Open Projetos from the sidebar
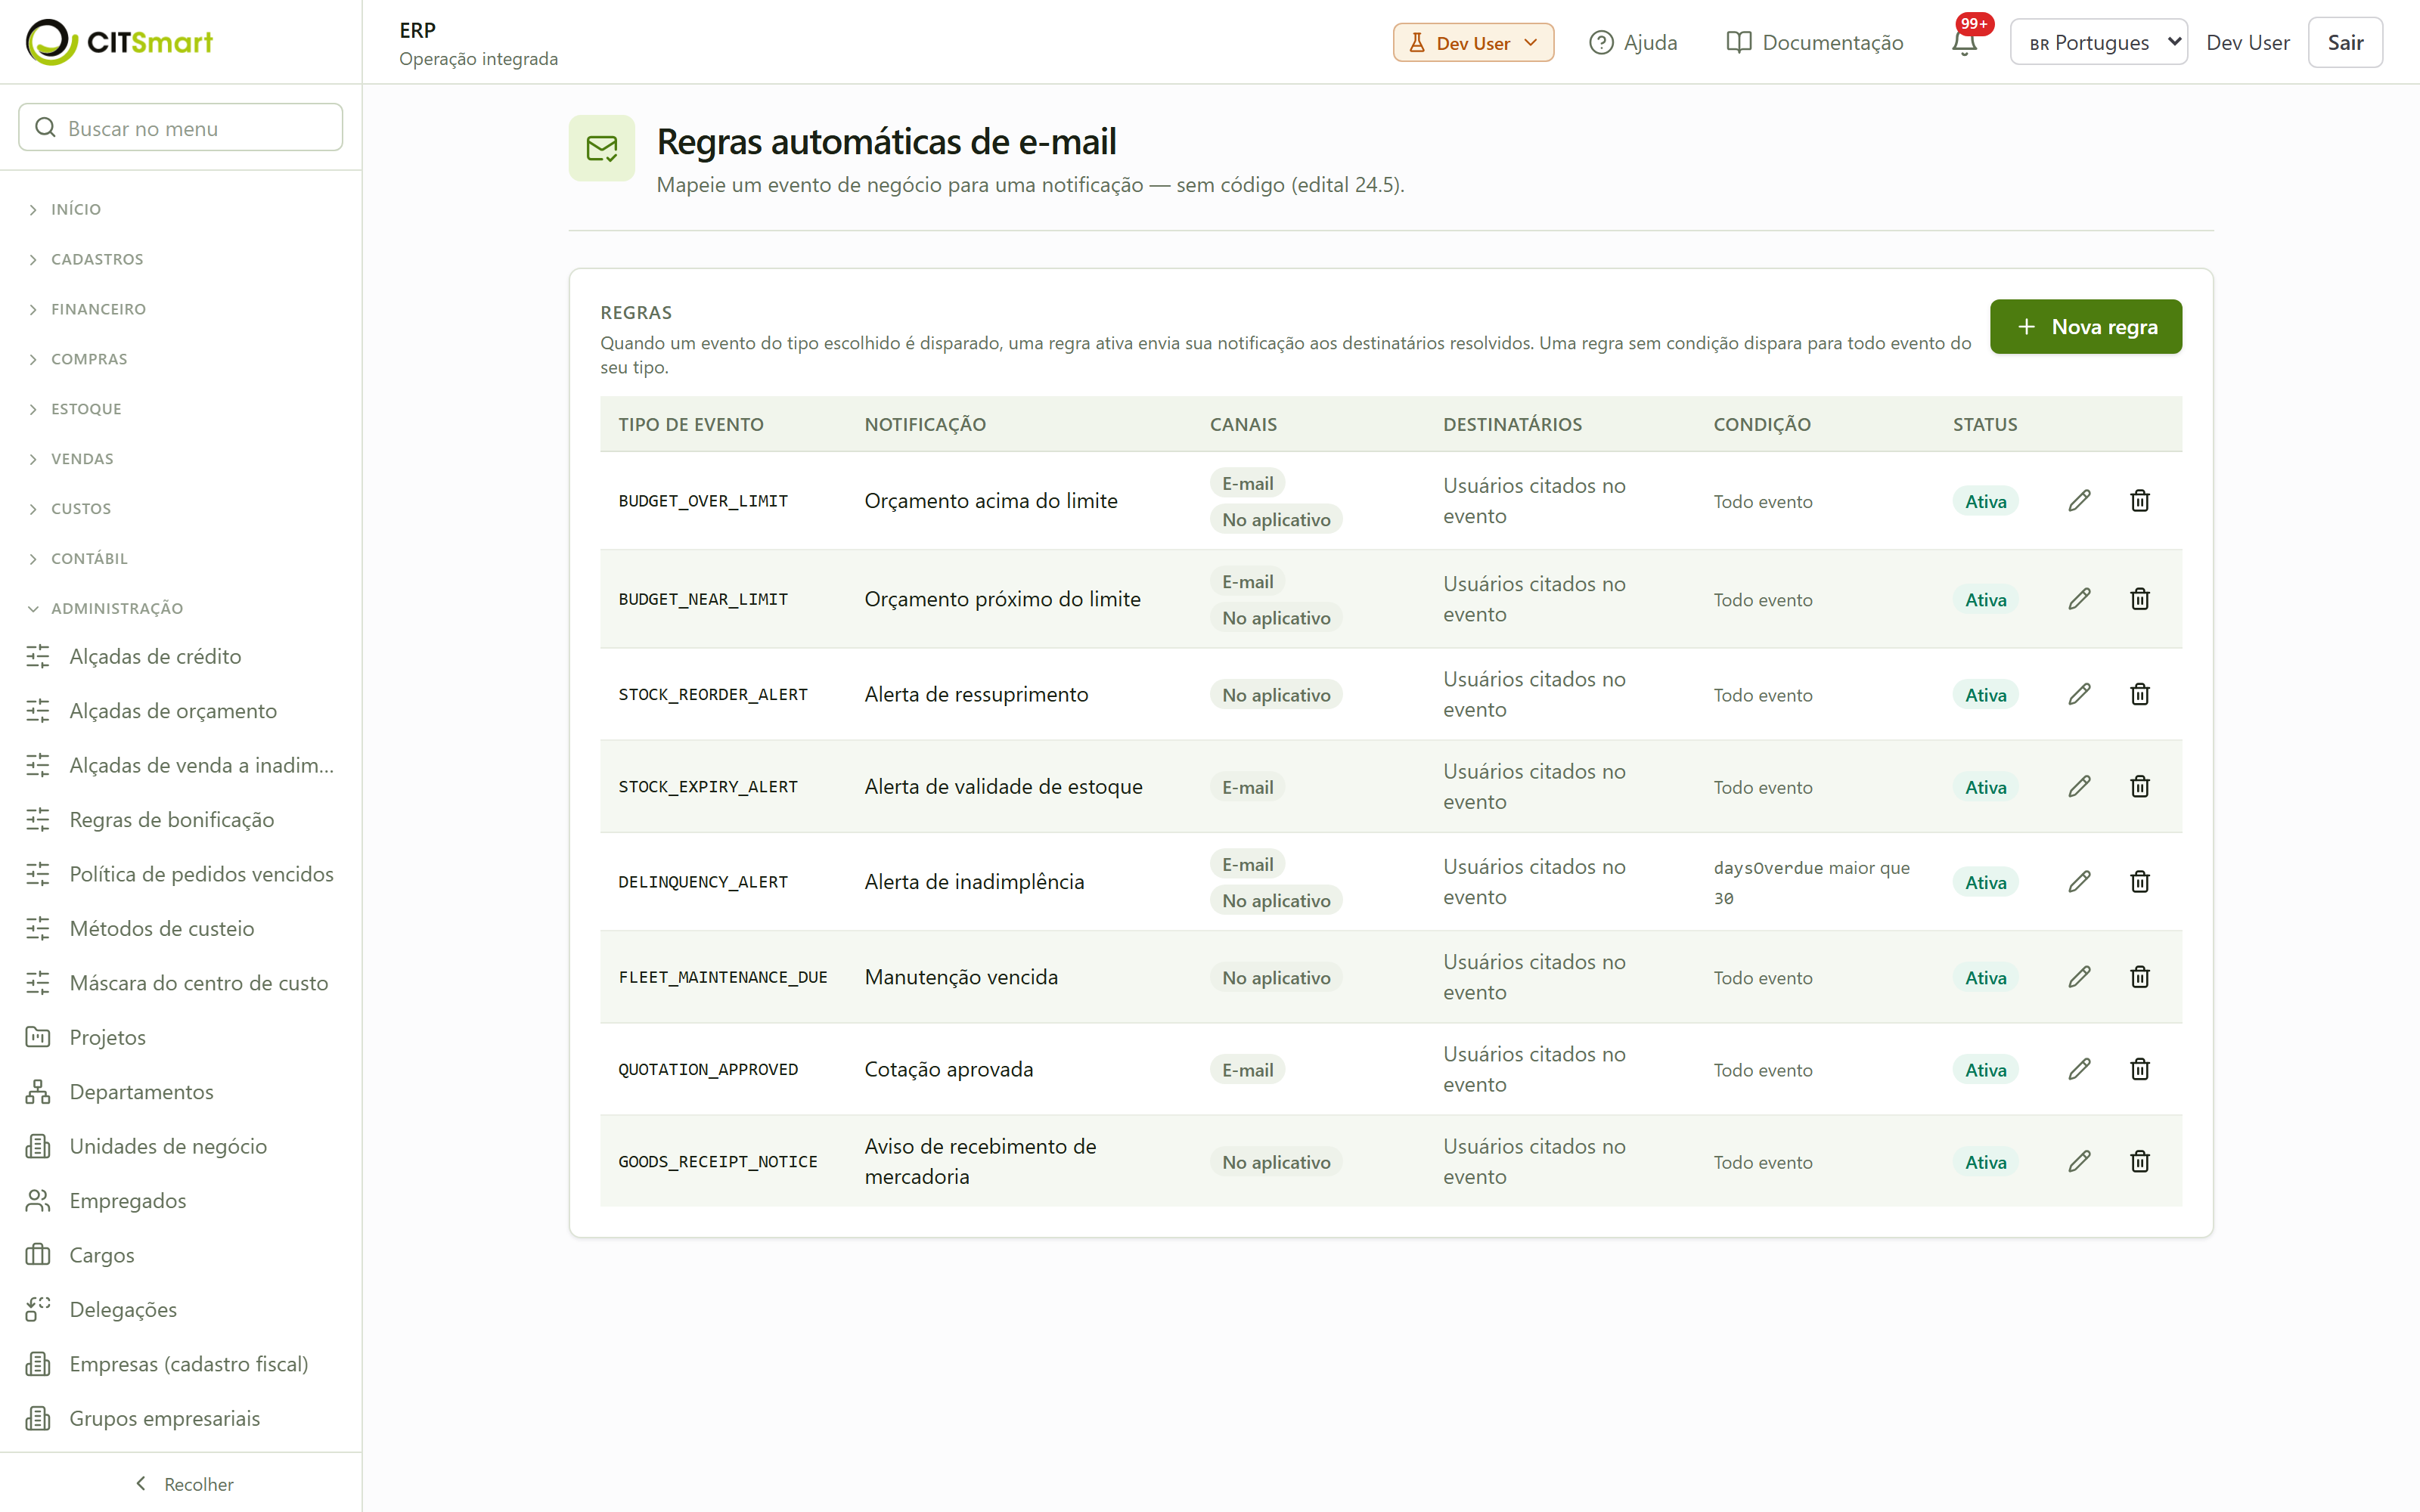 pyautogui.click(x=181, y=1037)
